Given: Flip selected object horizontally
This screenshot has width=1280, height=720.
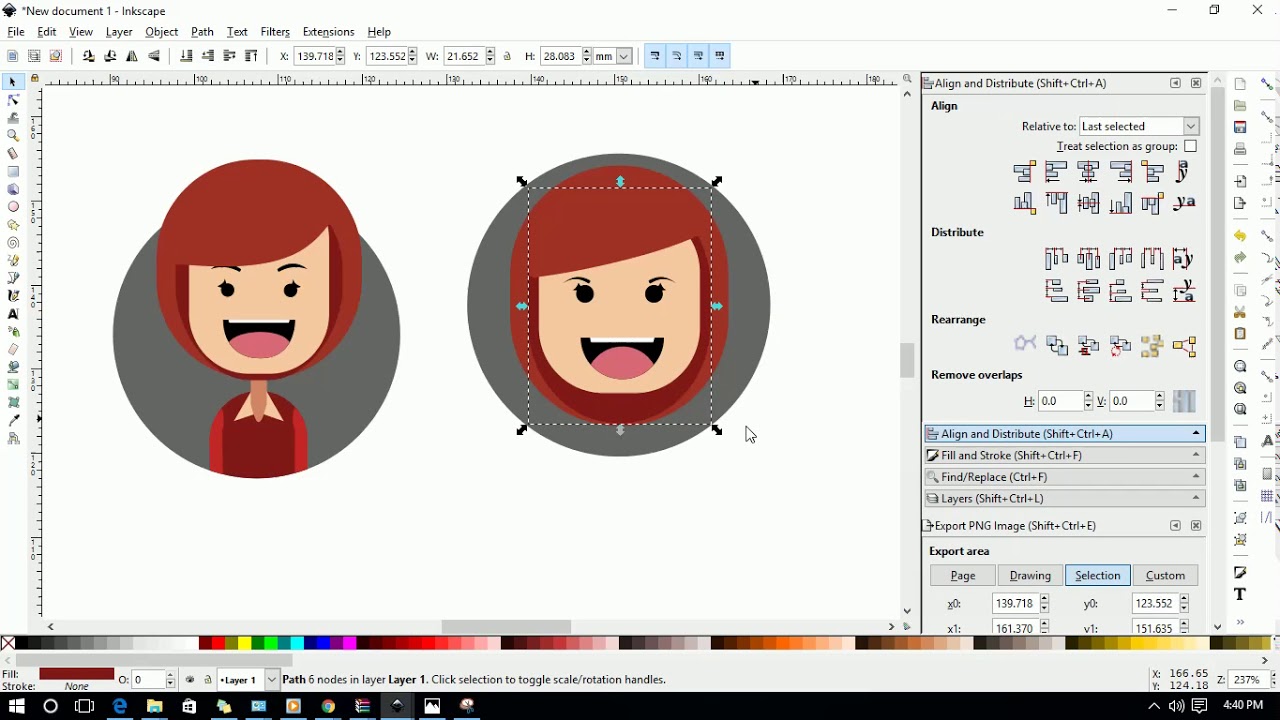Looking at the screenshot, I should [x=132, y=57].
